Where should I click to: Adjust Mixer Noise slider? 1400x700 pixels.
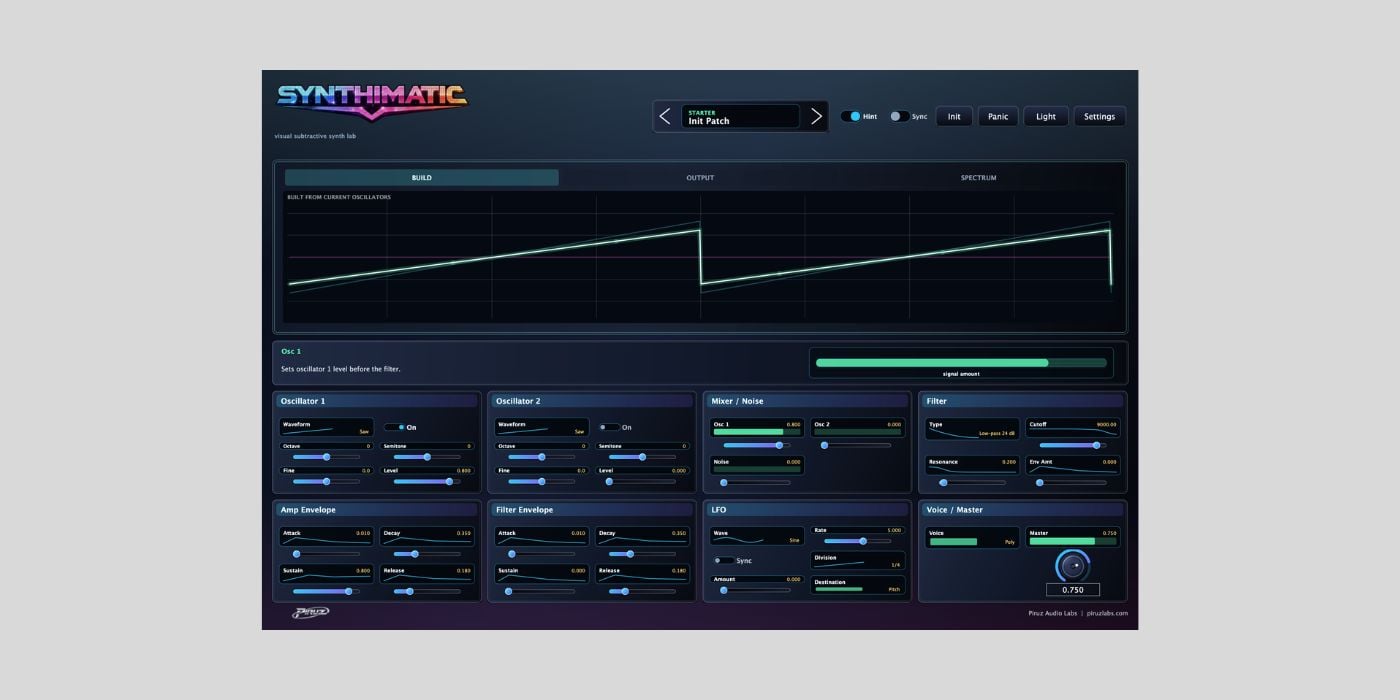[x=757, y=482]
